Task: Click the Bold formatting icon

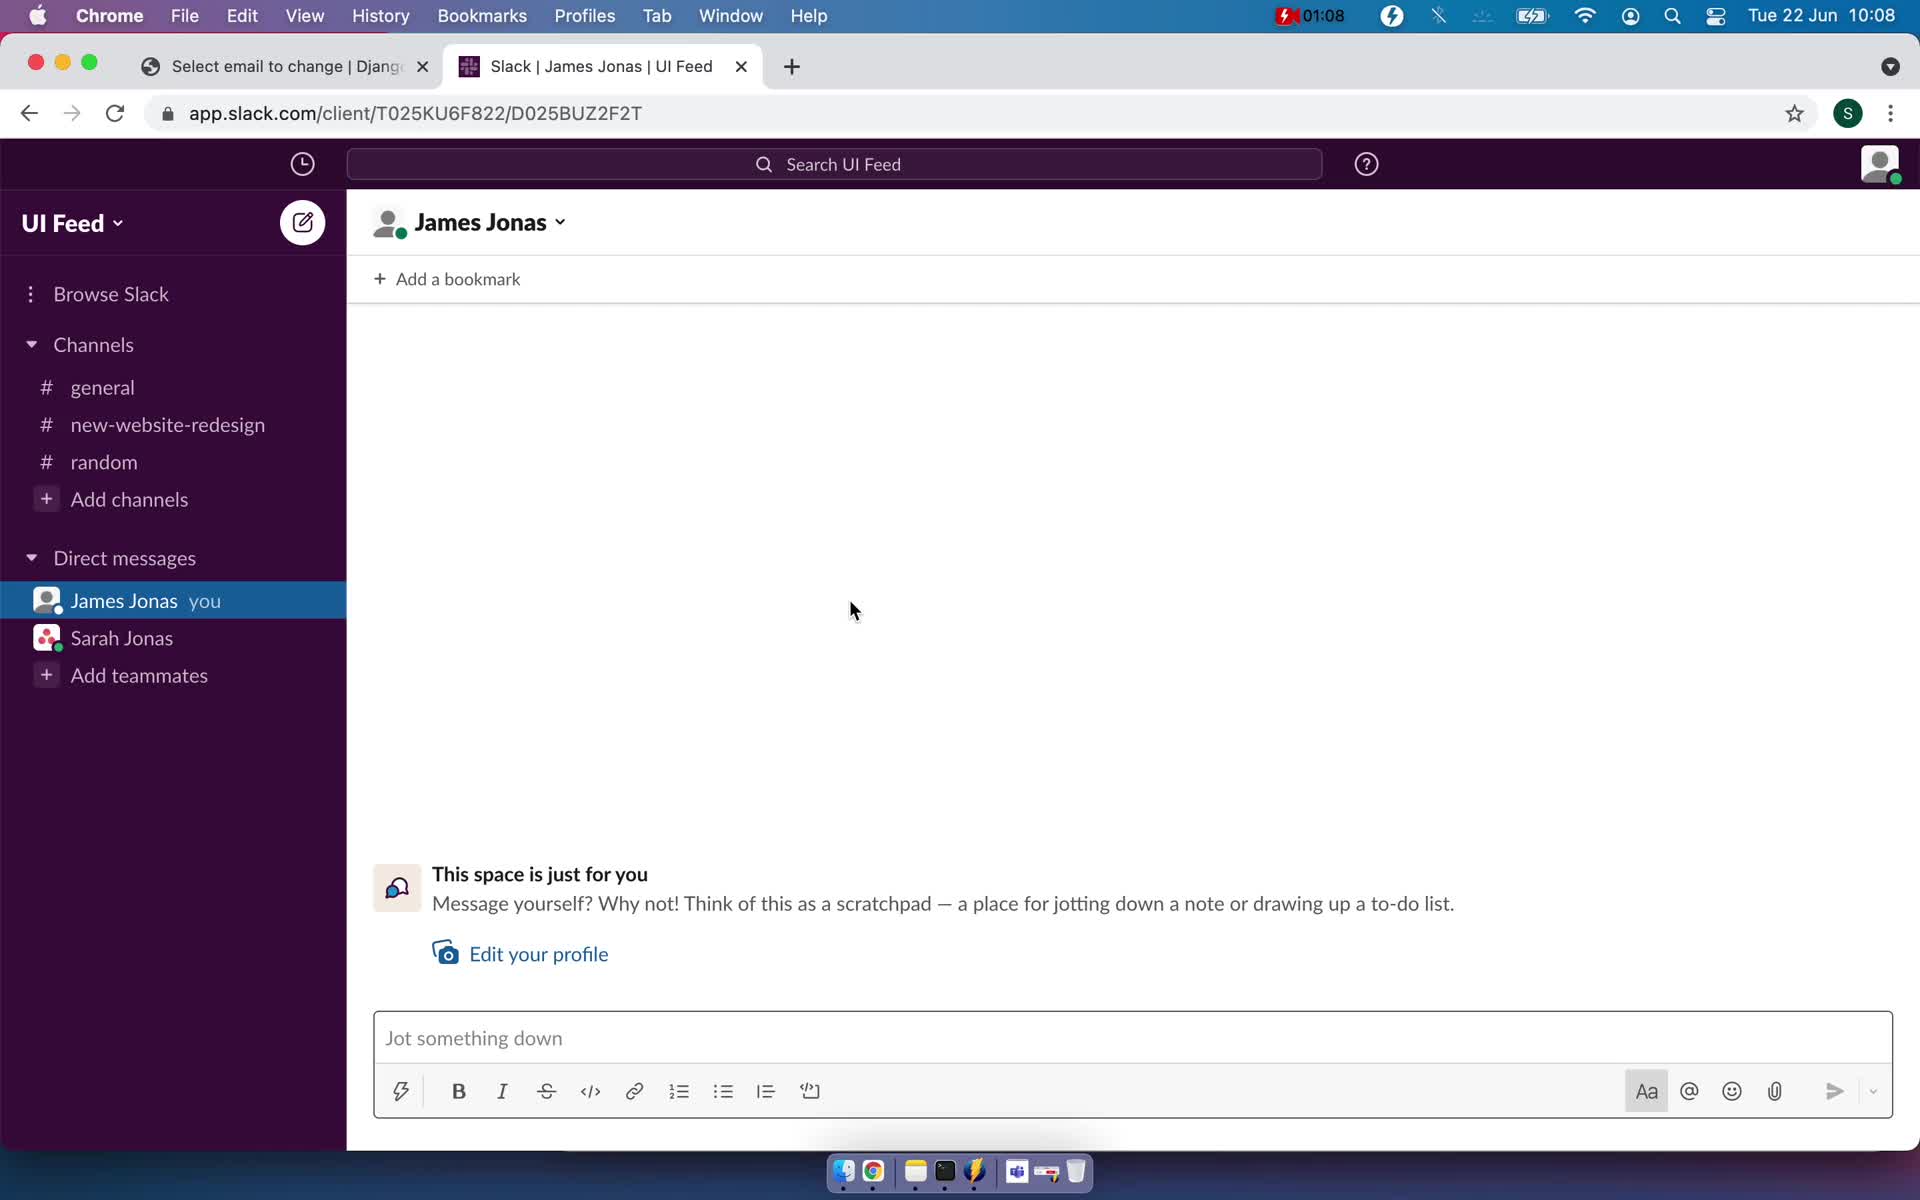Action: [x=459, y=1091]
